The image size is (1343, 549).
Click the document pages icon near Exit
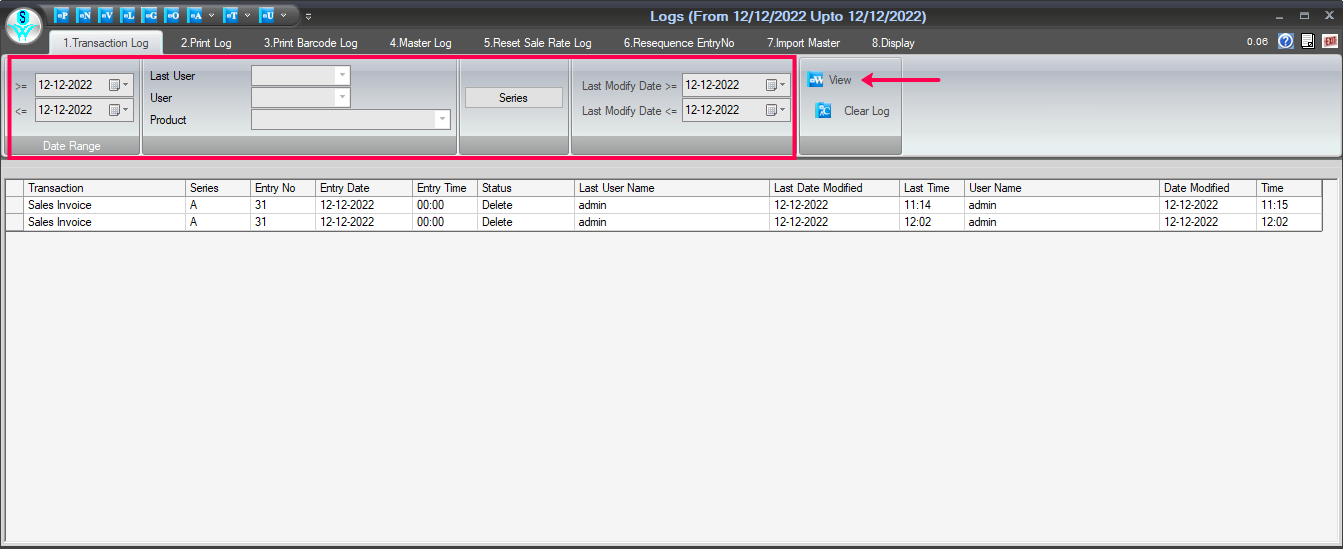(x=1307, y=41)
